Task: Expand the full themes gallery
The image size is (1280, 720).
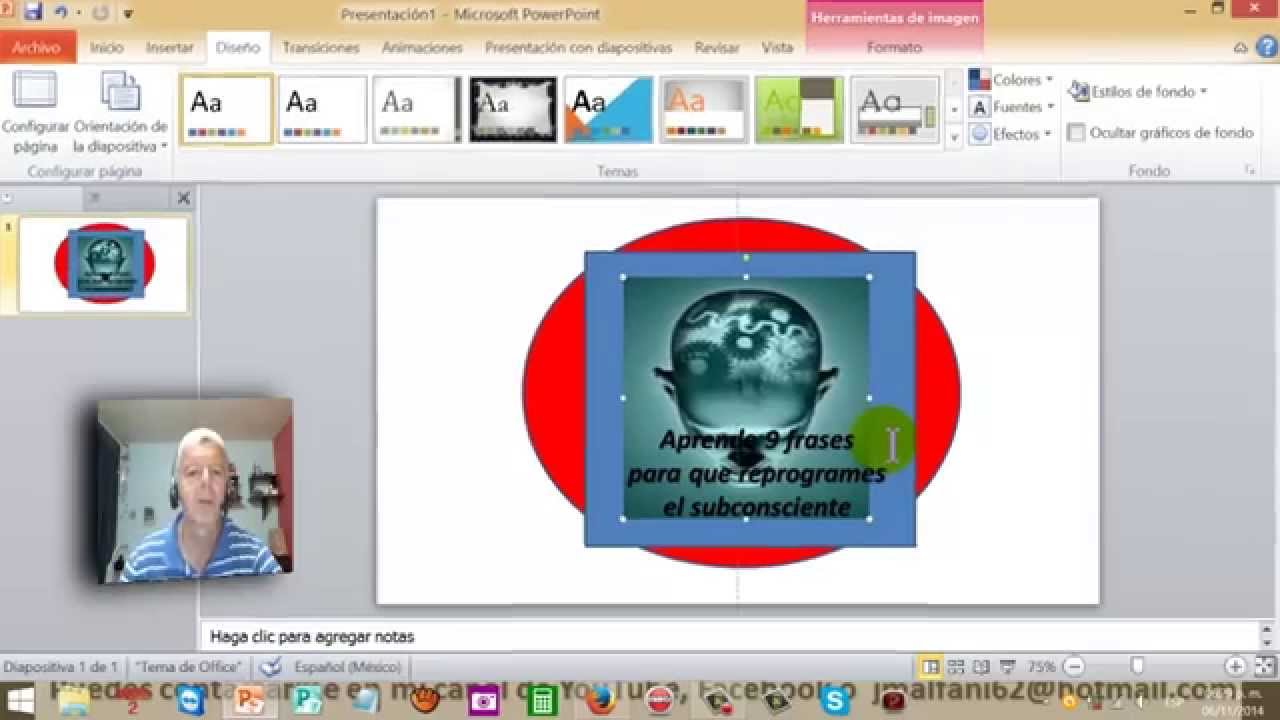Action: (954, 136)
